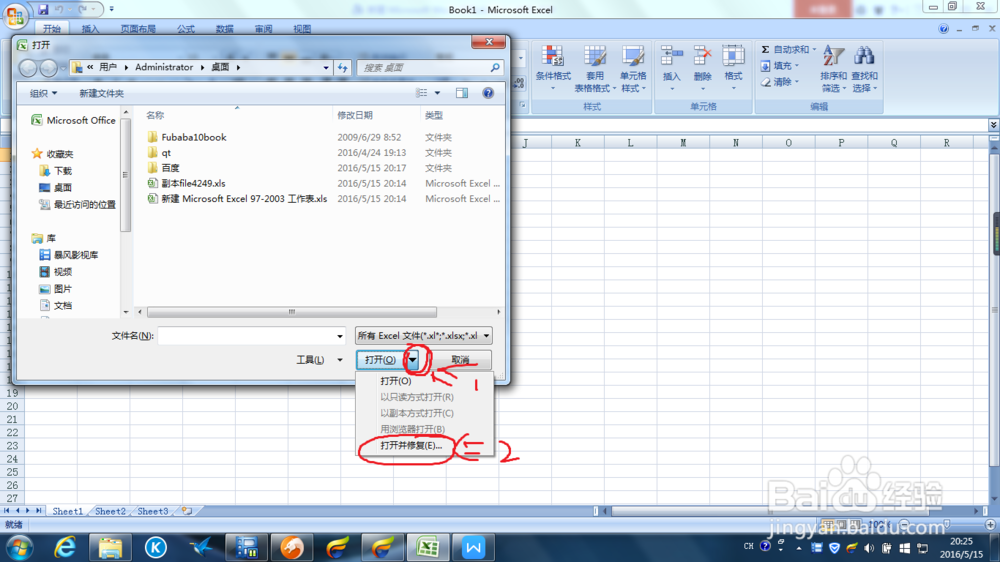Click the horizontal scrollbar in file list
1000x562 pixels.
pos(291,312)
